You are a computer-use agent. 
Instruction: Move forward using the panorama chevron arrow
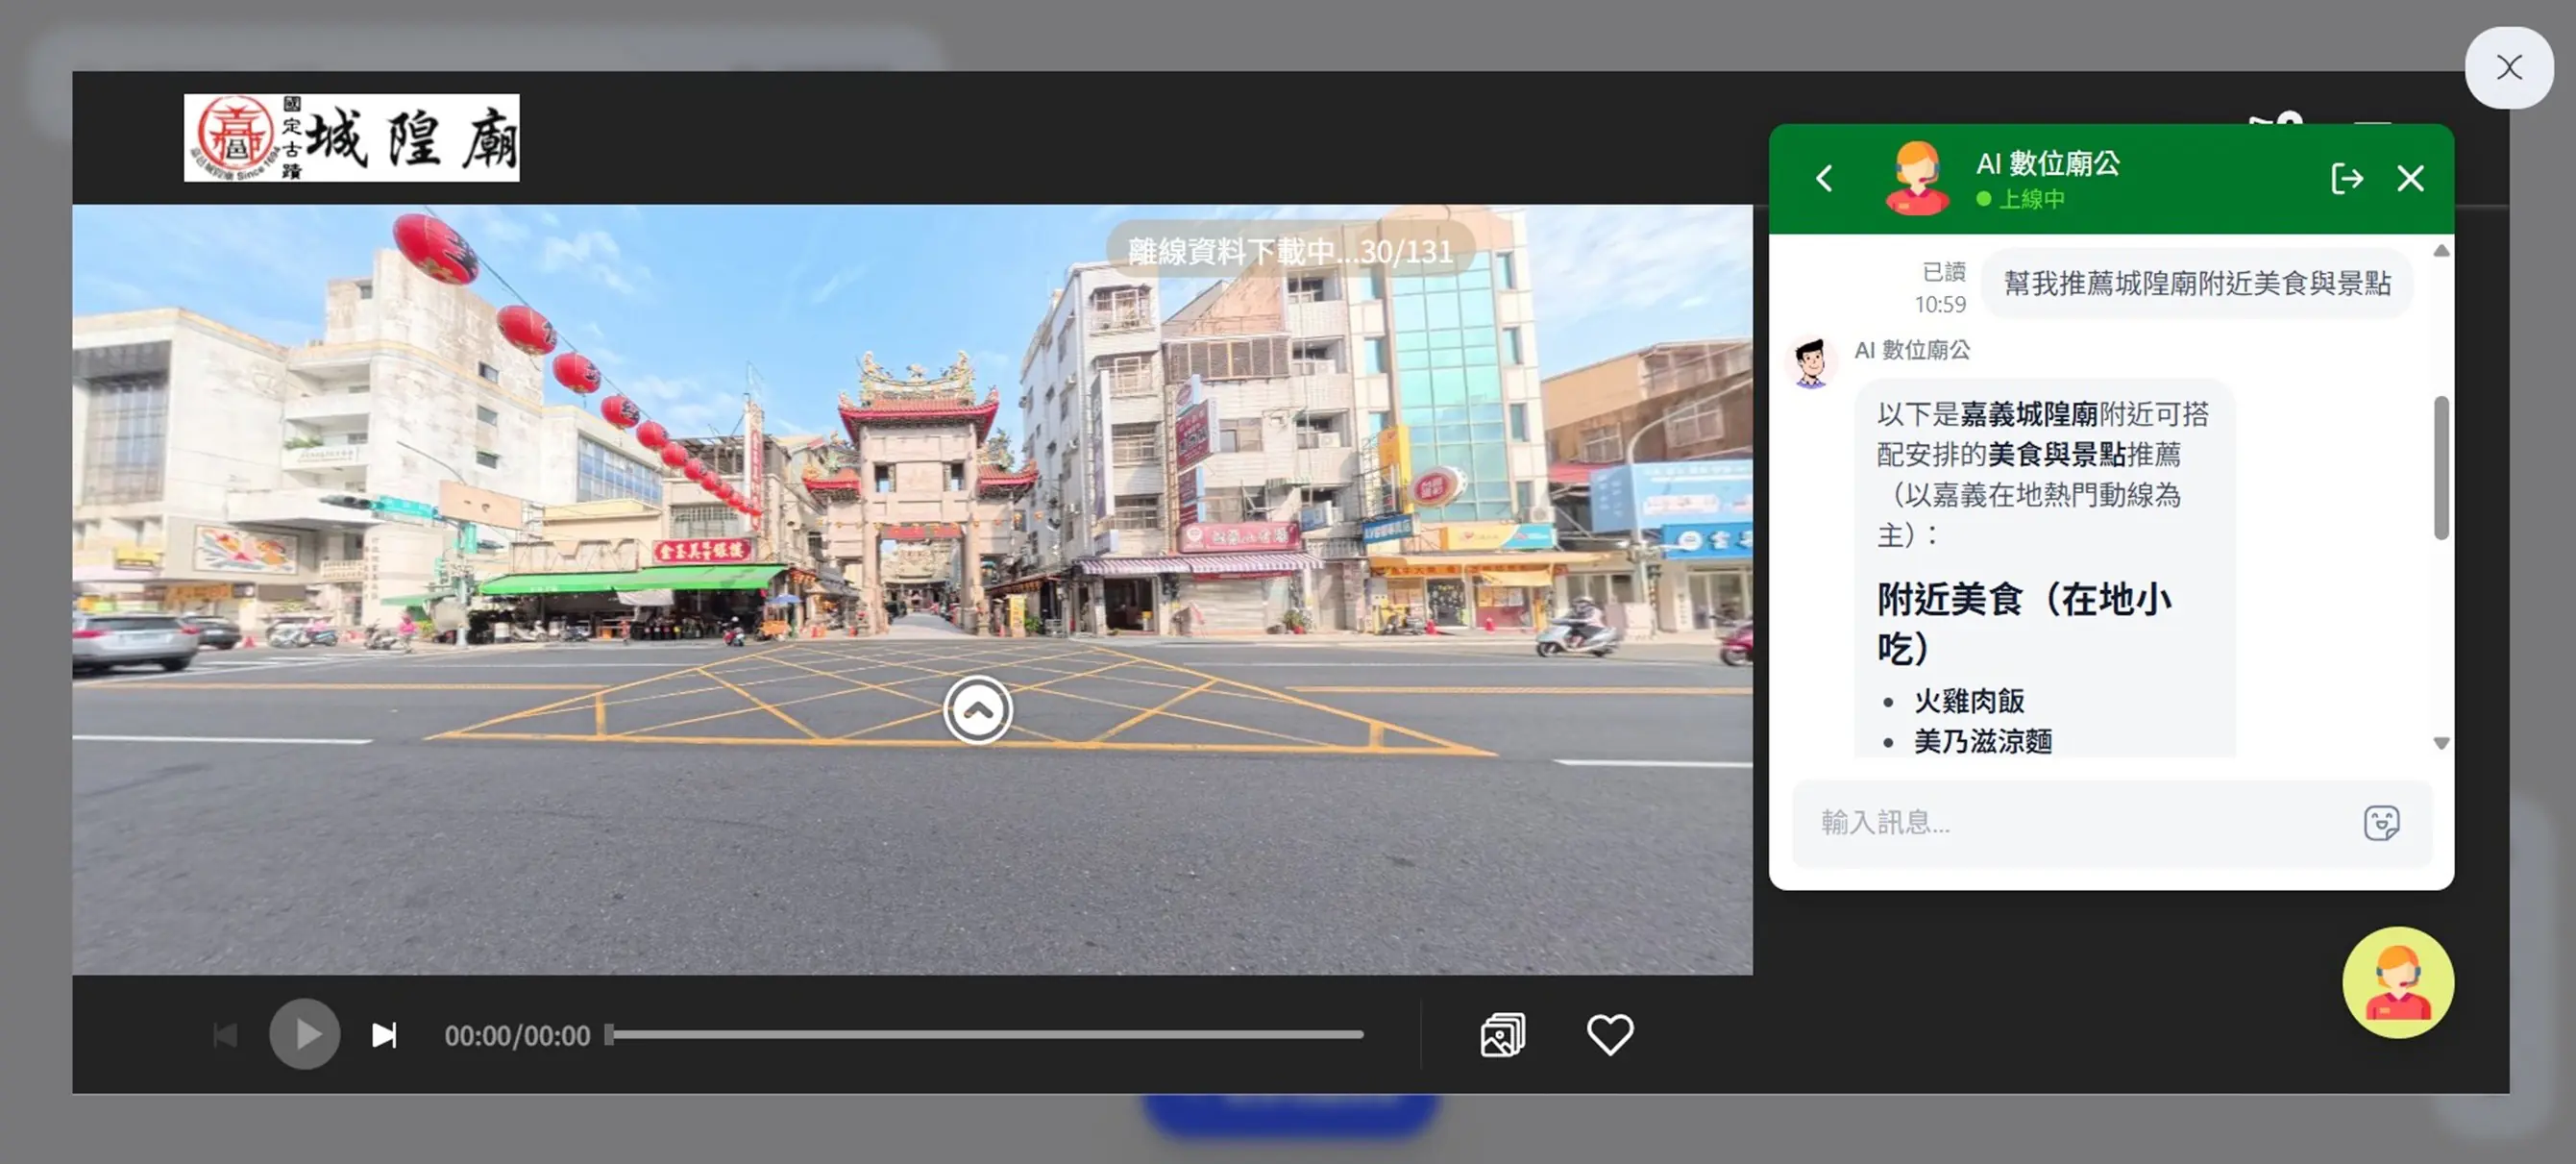(977, 710)
